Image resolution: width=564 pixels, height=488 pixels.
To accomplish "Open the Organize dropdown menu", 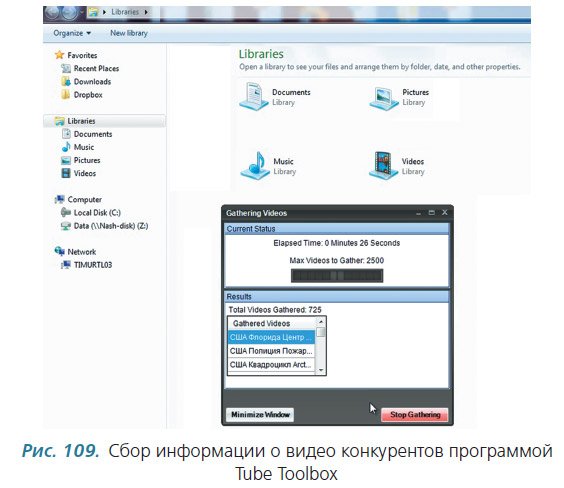I will [72, 33].
